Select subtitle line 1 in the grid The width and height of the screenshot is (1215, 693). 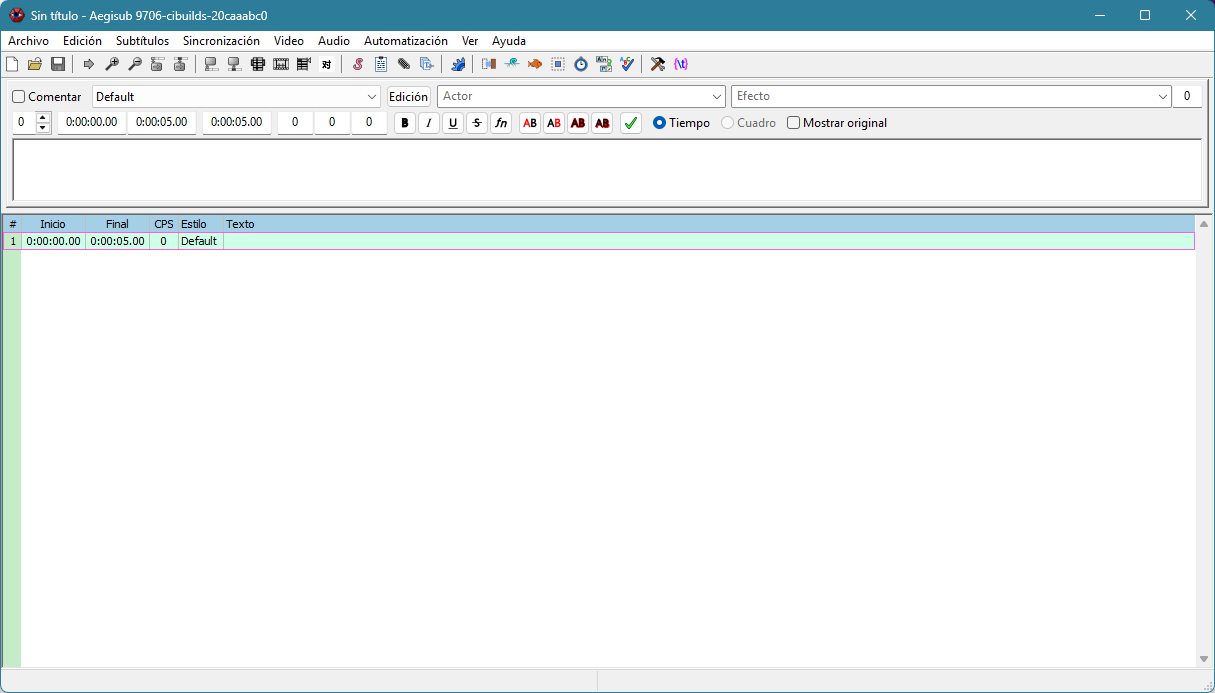[599, 241]
